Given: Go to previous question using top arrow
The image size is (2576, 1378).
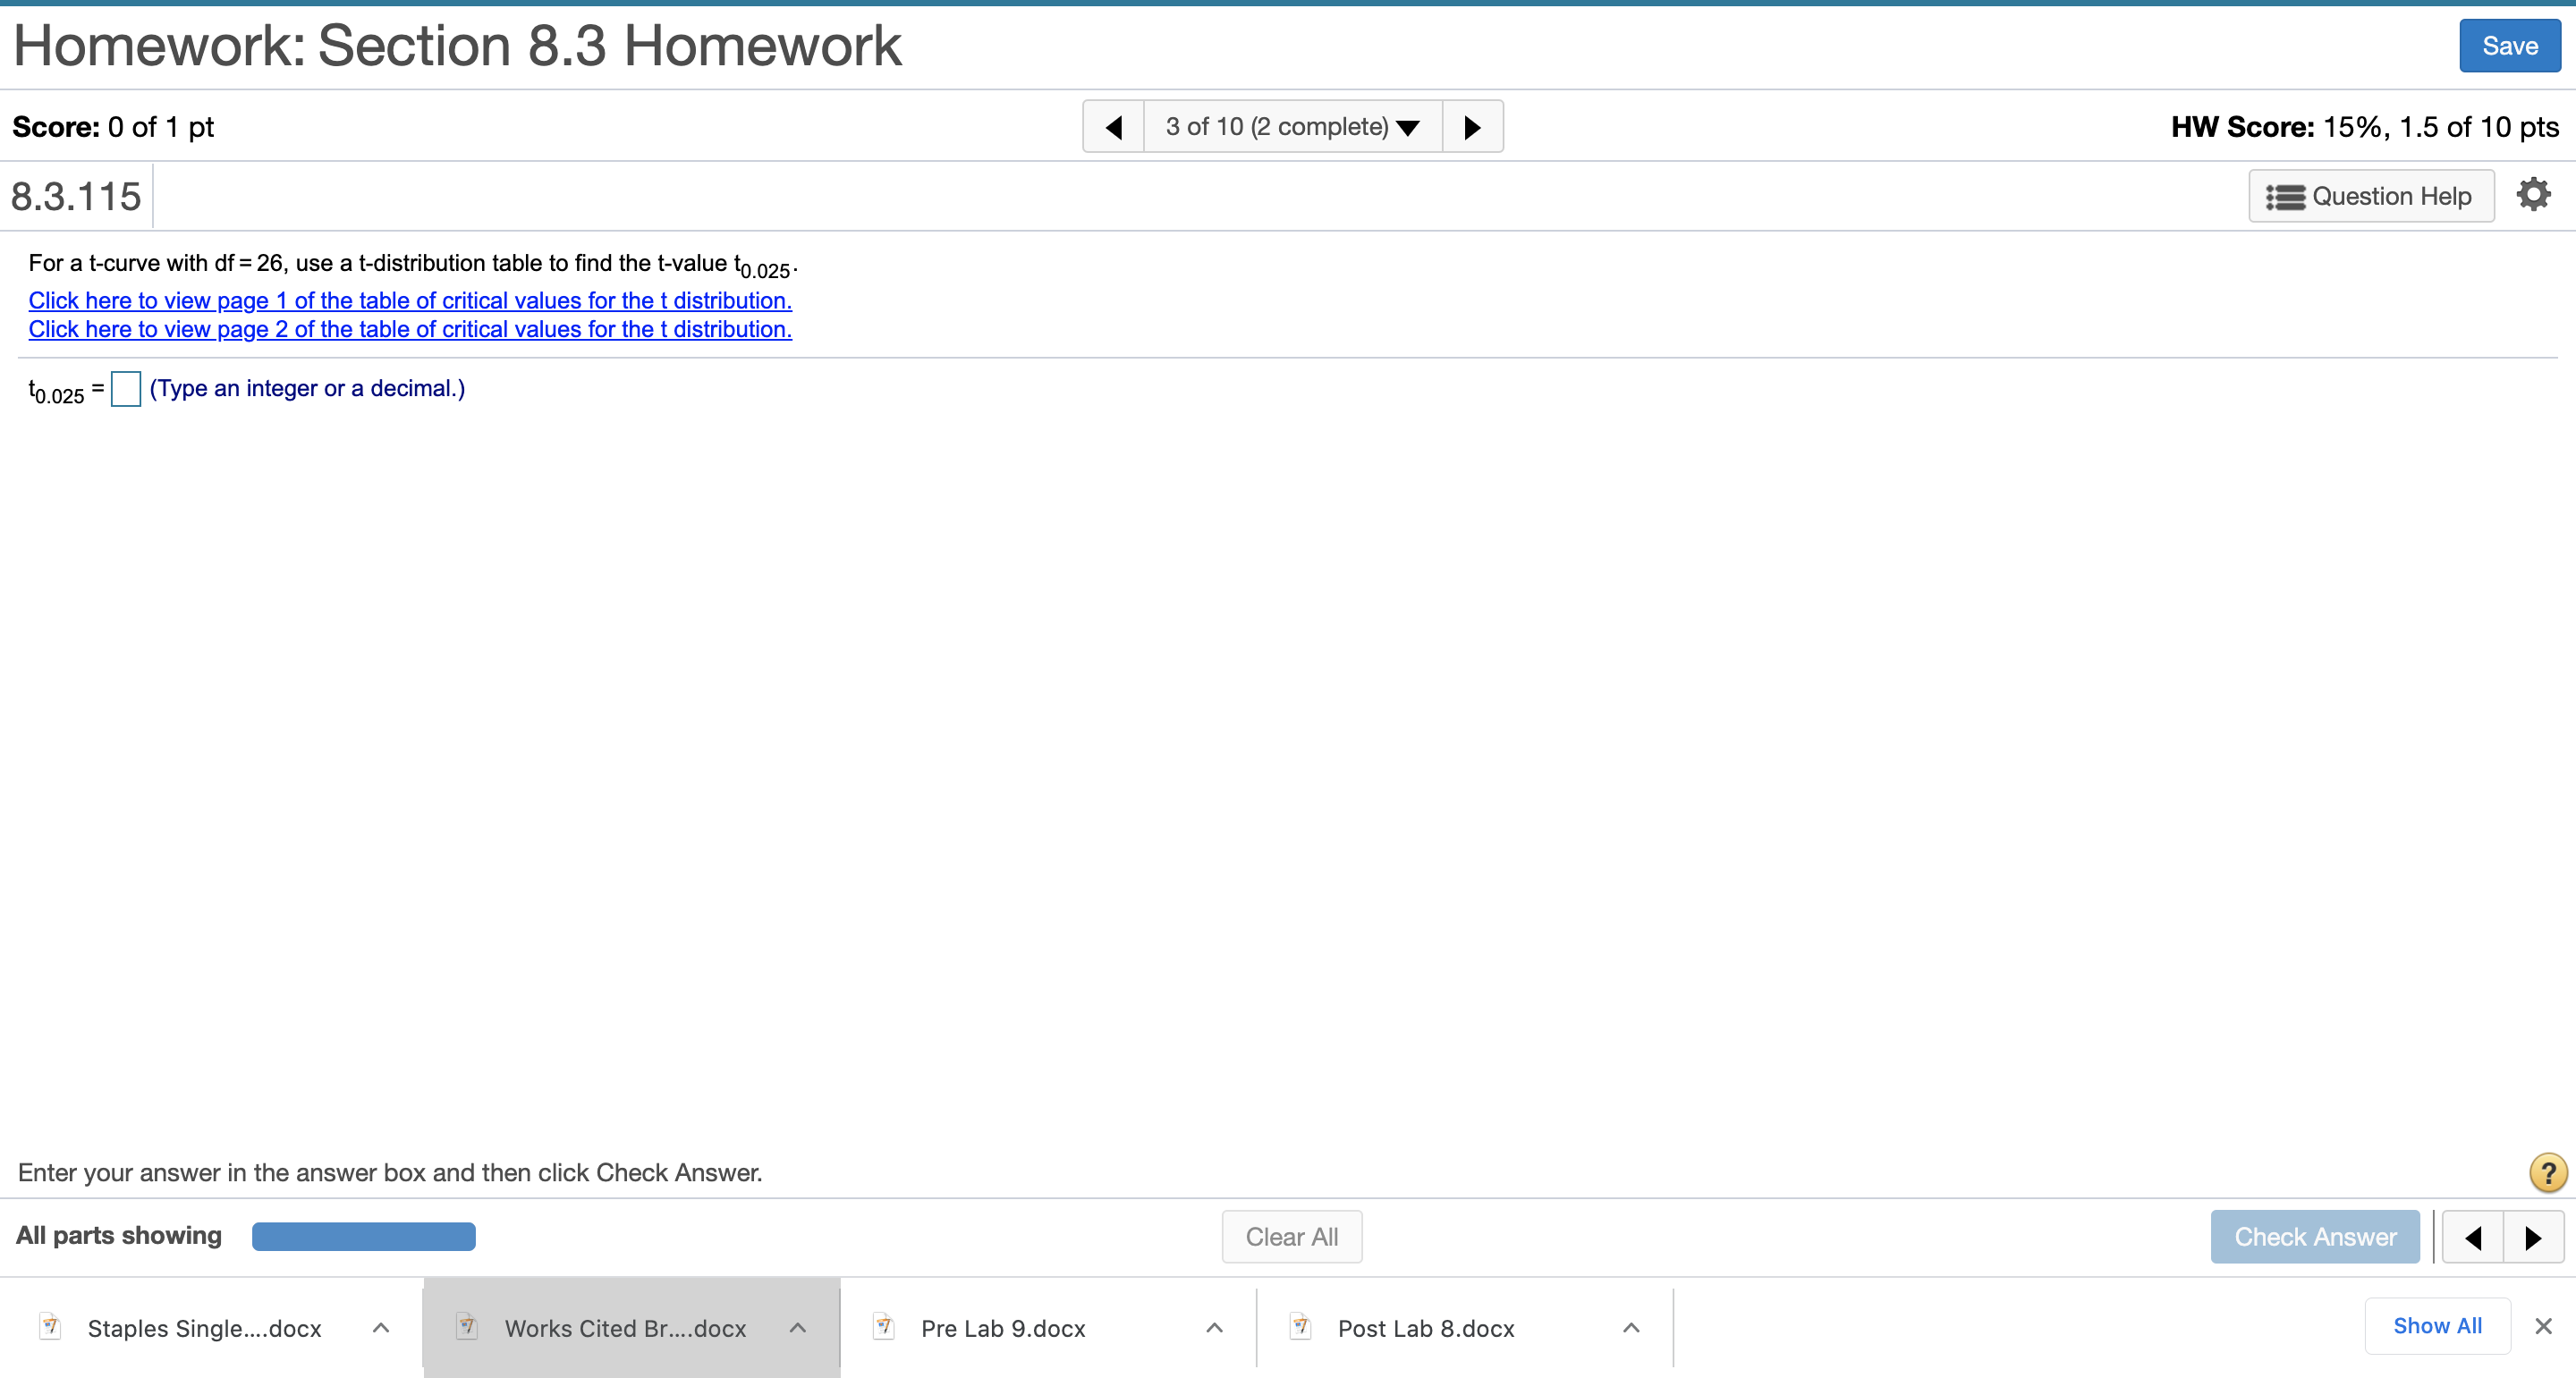Looking at the screenshot, I should [1113, 127].
